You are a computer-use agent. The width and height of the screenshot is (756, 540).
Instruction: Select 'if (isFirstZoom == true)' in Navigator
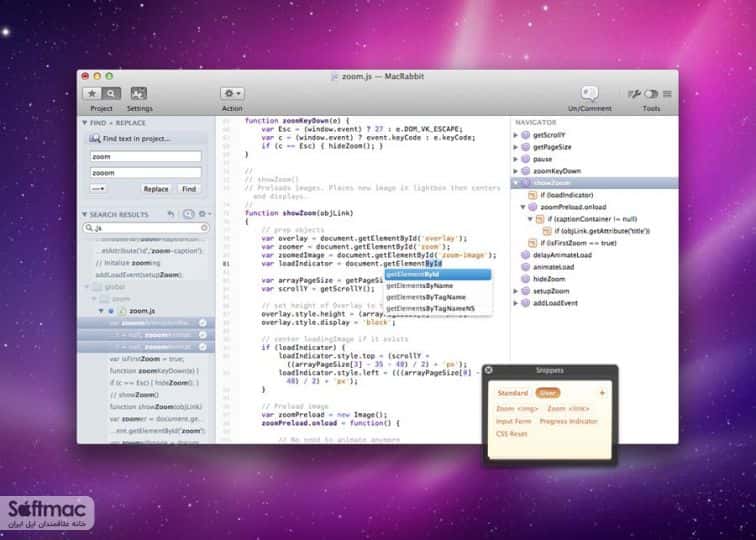(x=578, y=243)
